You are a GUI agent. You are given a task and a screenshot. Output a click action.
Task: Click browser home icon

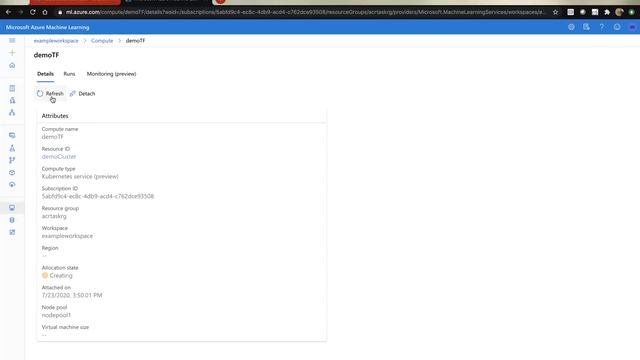pos(45,12)
